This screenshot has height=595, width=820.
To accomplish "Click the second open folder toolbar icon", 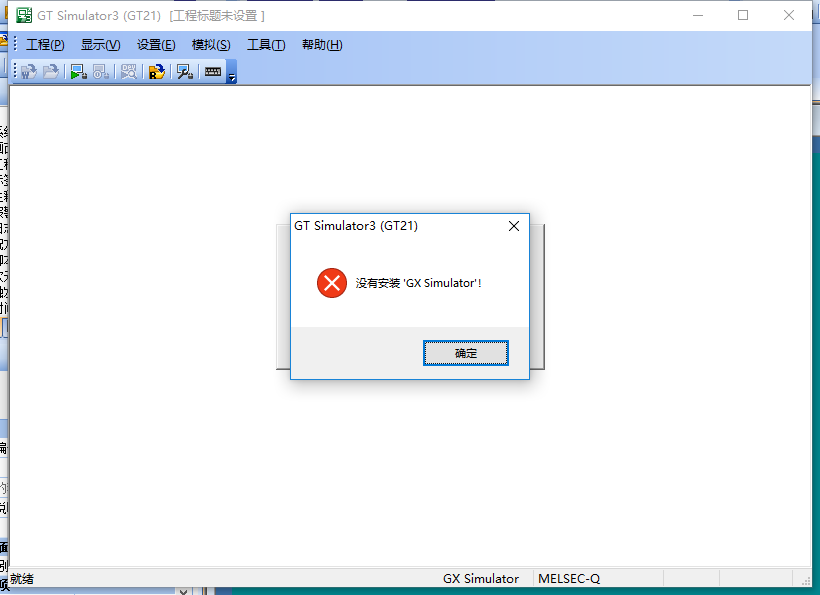I will (51, 72).
